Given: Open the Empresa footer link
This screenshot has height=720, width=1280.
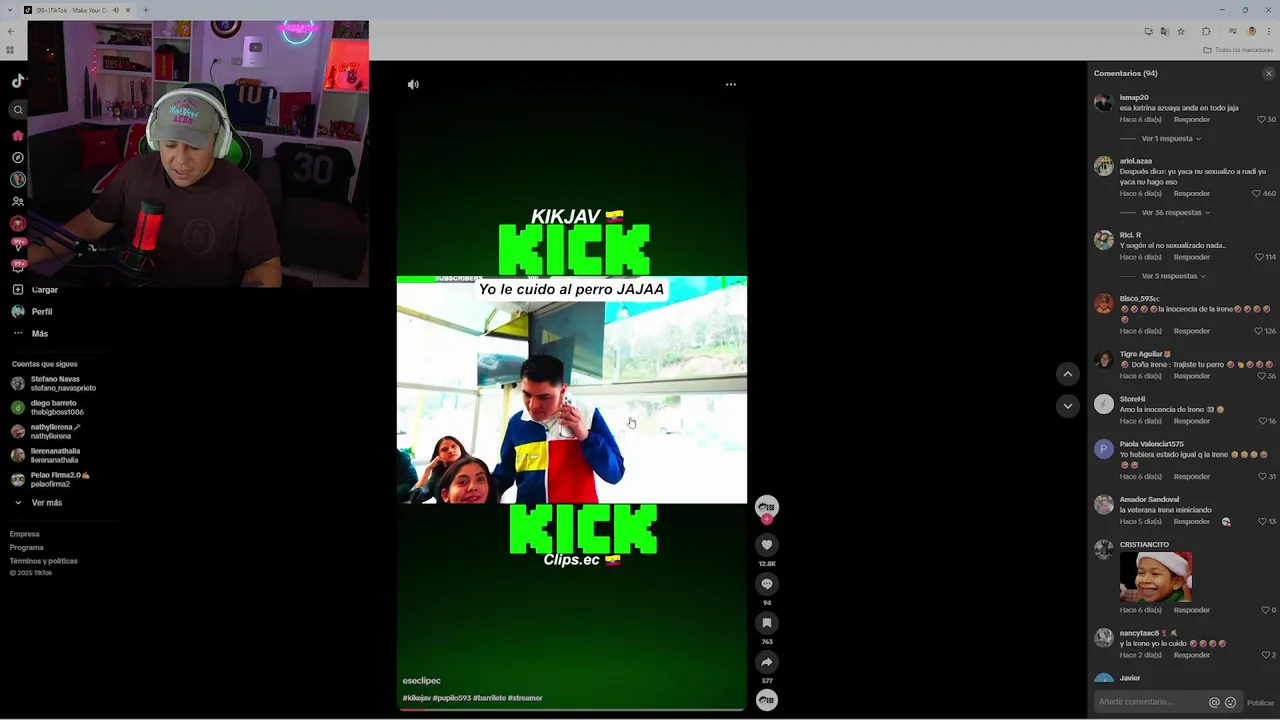Looking at the screenshot, I should [x=25, y=534].
